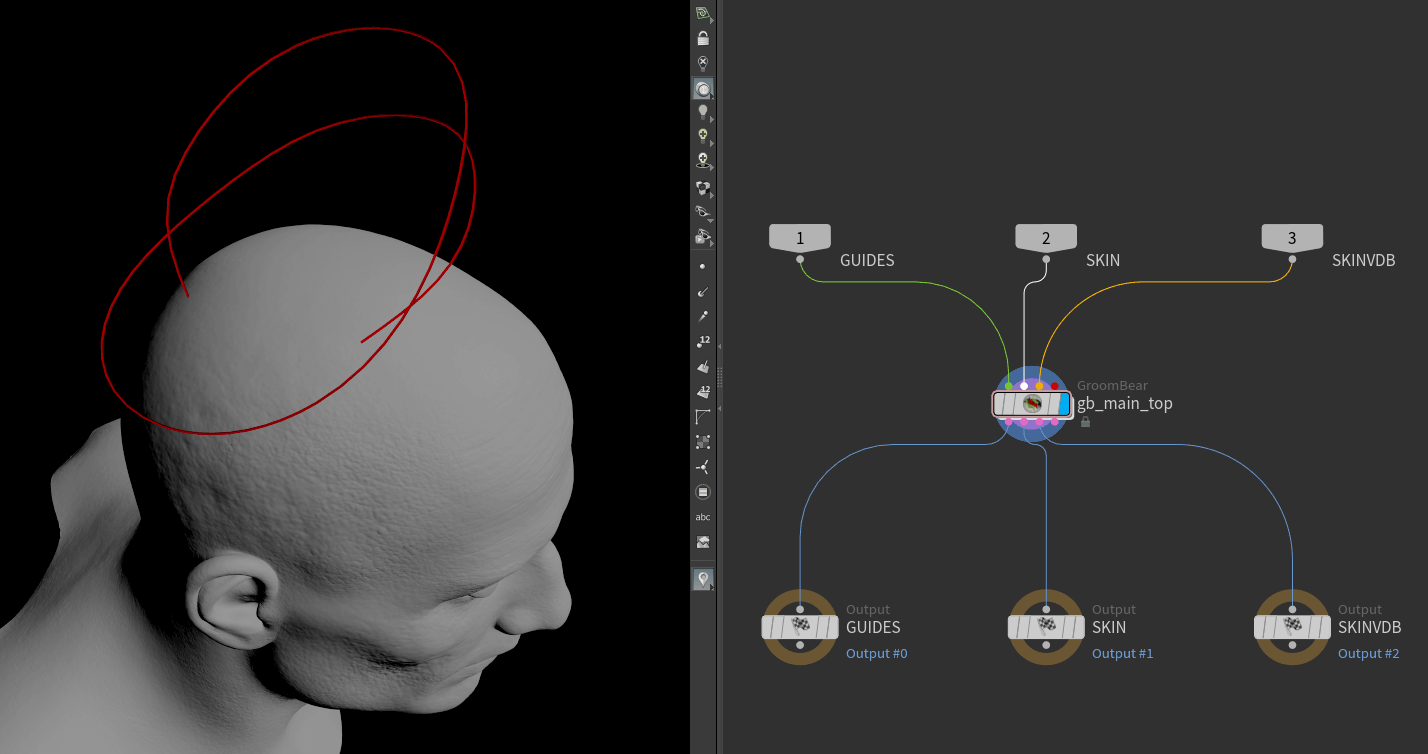Toggle display point trails
The width and height of the screenshot is (1428, 754).
pos(703,316)
